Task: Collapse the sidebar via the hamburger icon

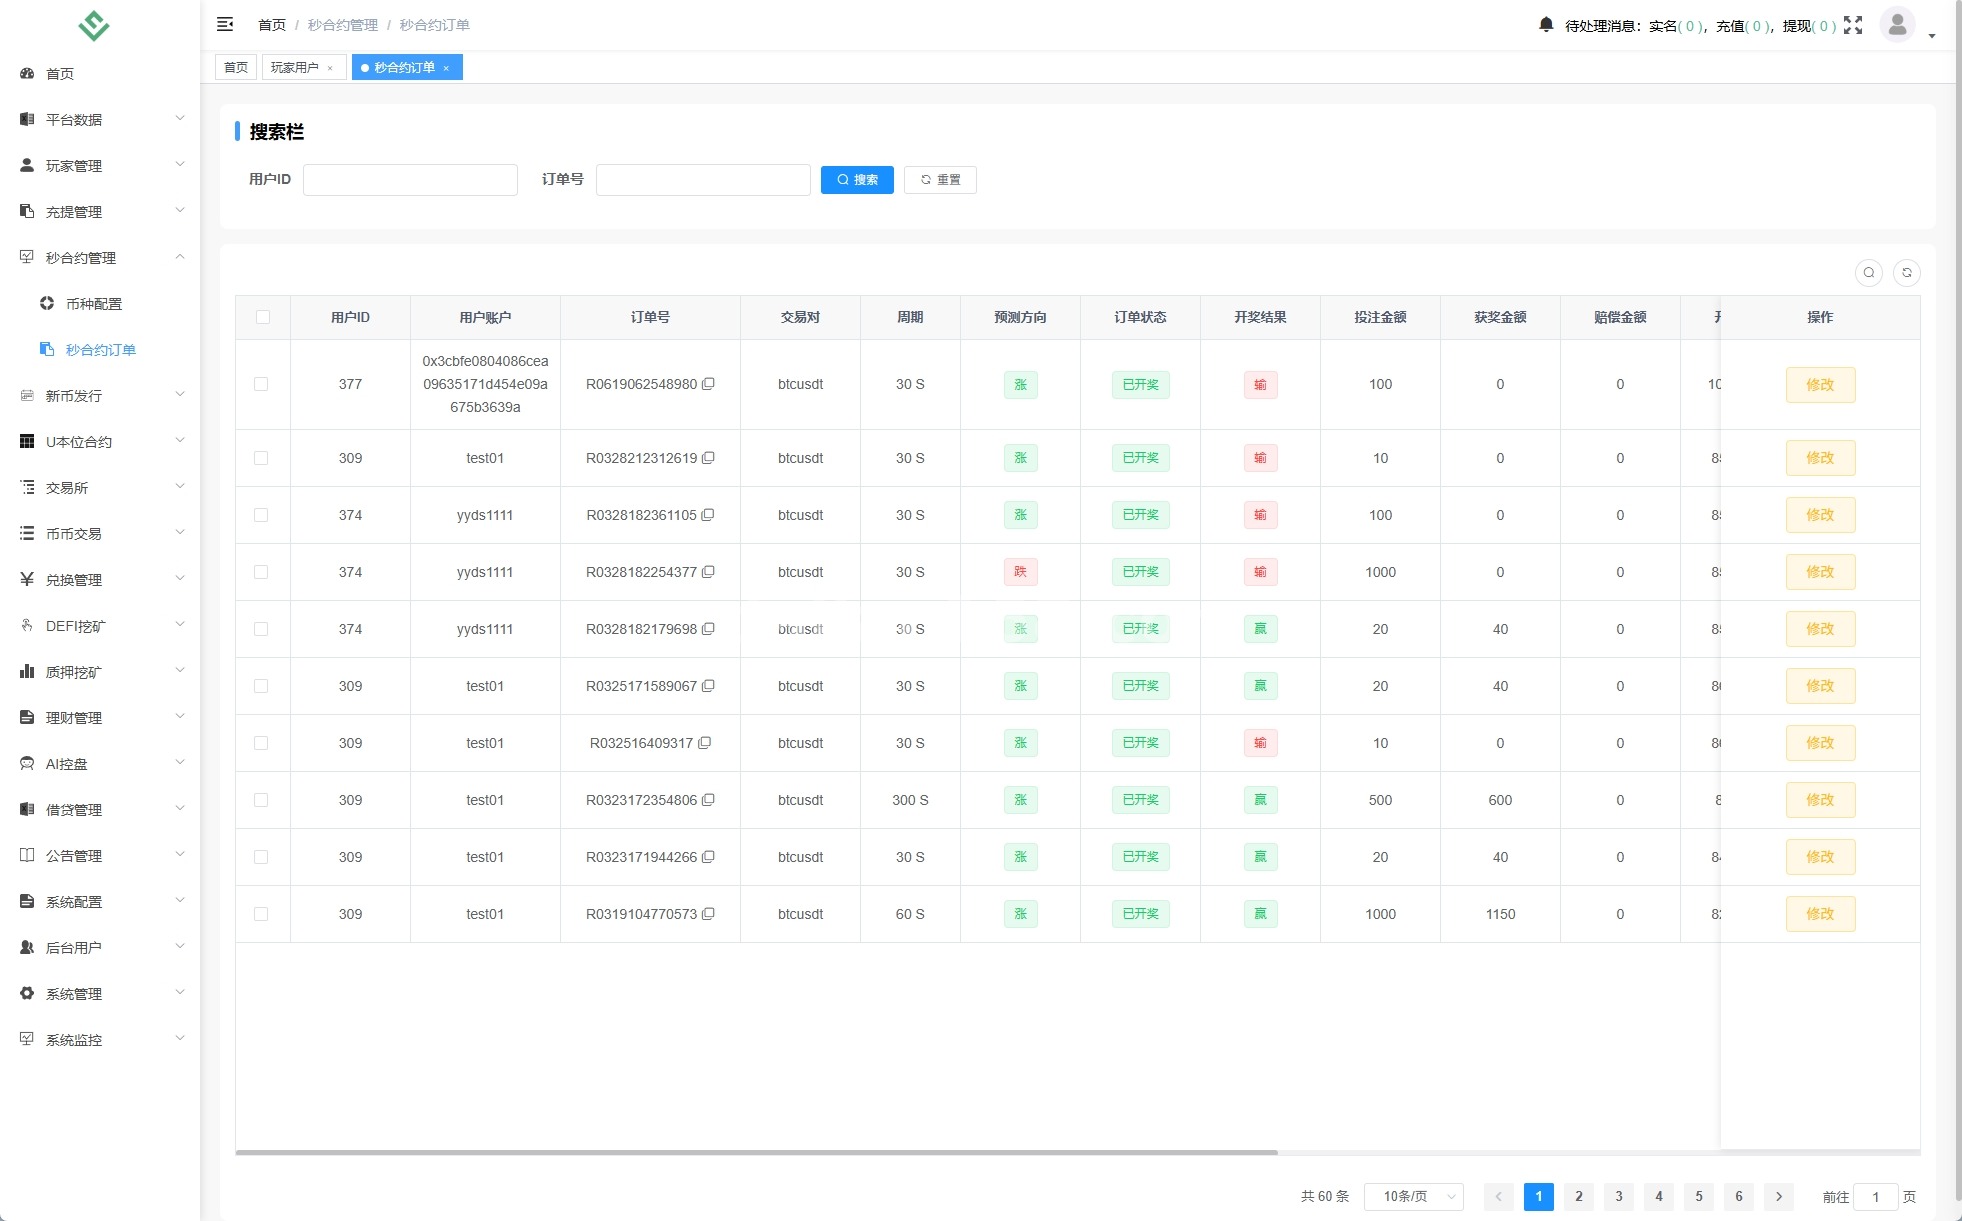Action: (x=225, y=23)
